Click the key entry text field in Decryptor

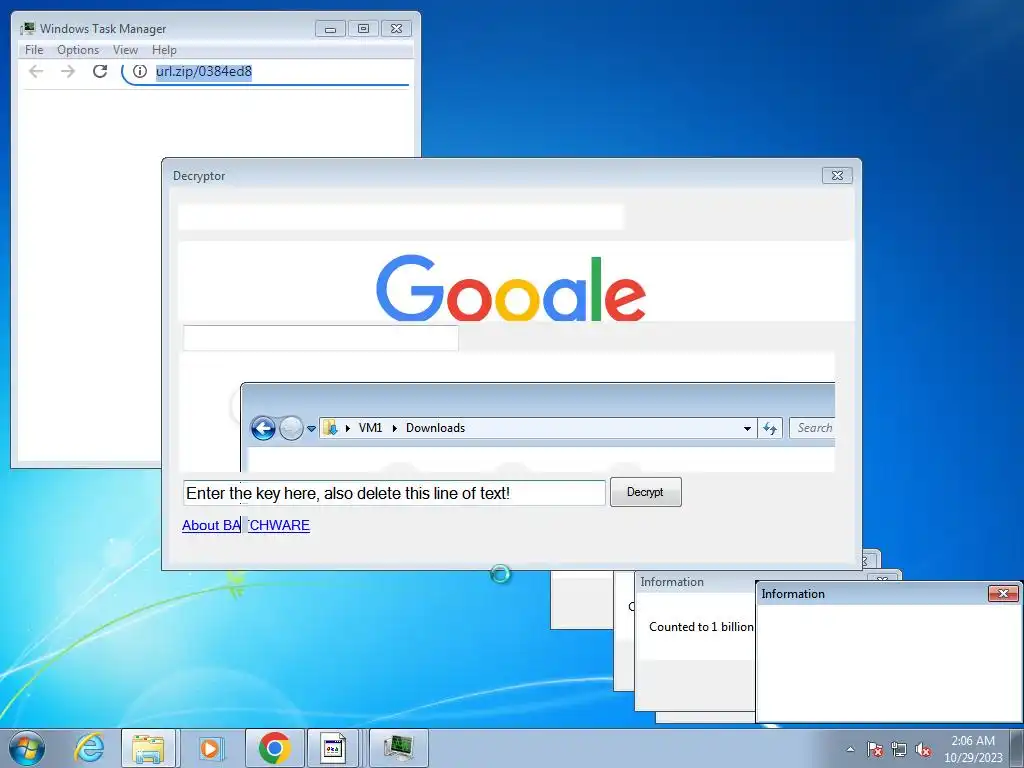pyautogui.click(x=394, y=493)
